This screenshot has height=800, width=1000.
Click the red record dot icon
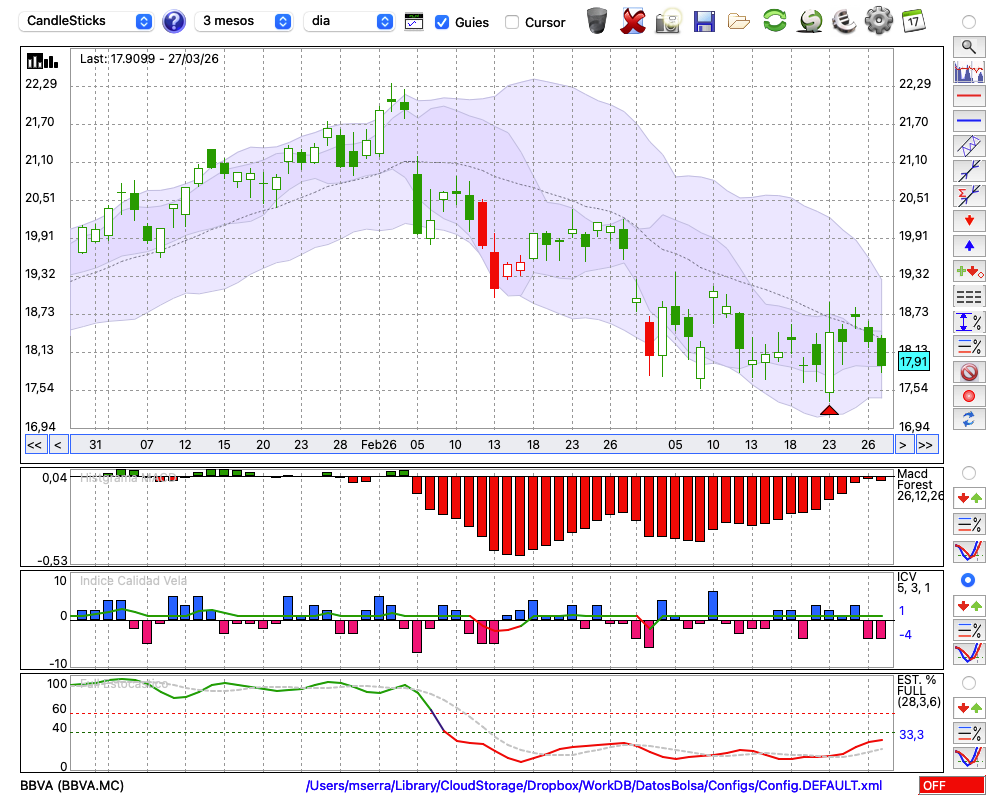[x=969, y=396]
